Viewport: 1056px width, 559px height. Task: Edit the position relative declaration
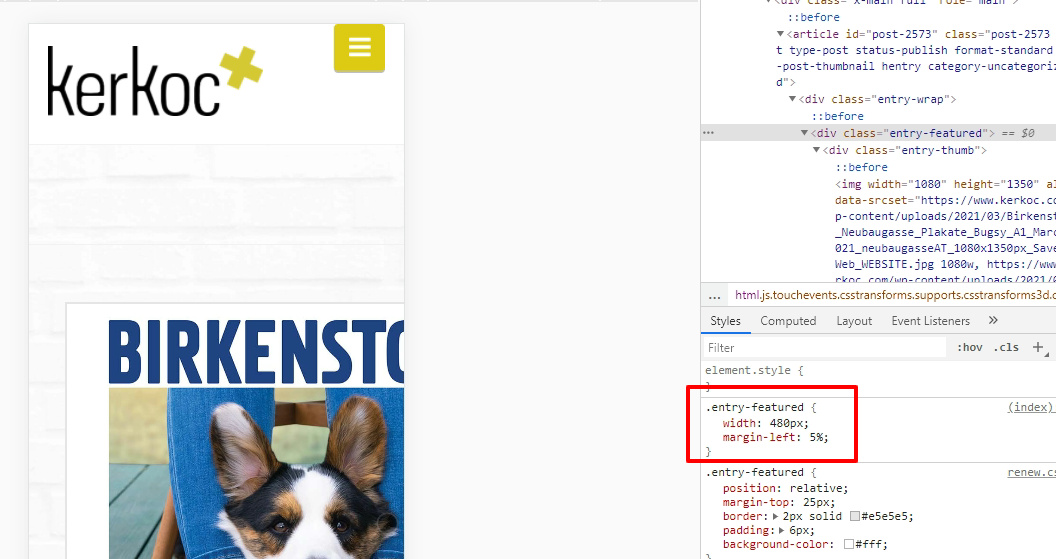pos(785,488)
